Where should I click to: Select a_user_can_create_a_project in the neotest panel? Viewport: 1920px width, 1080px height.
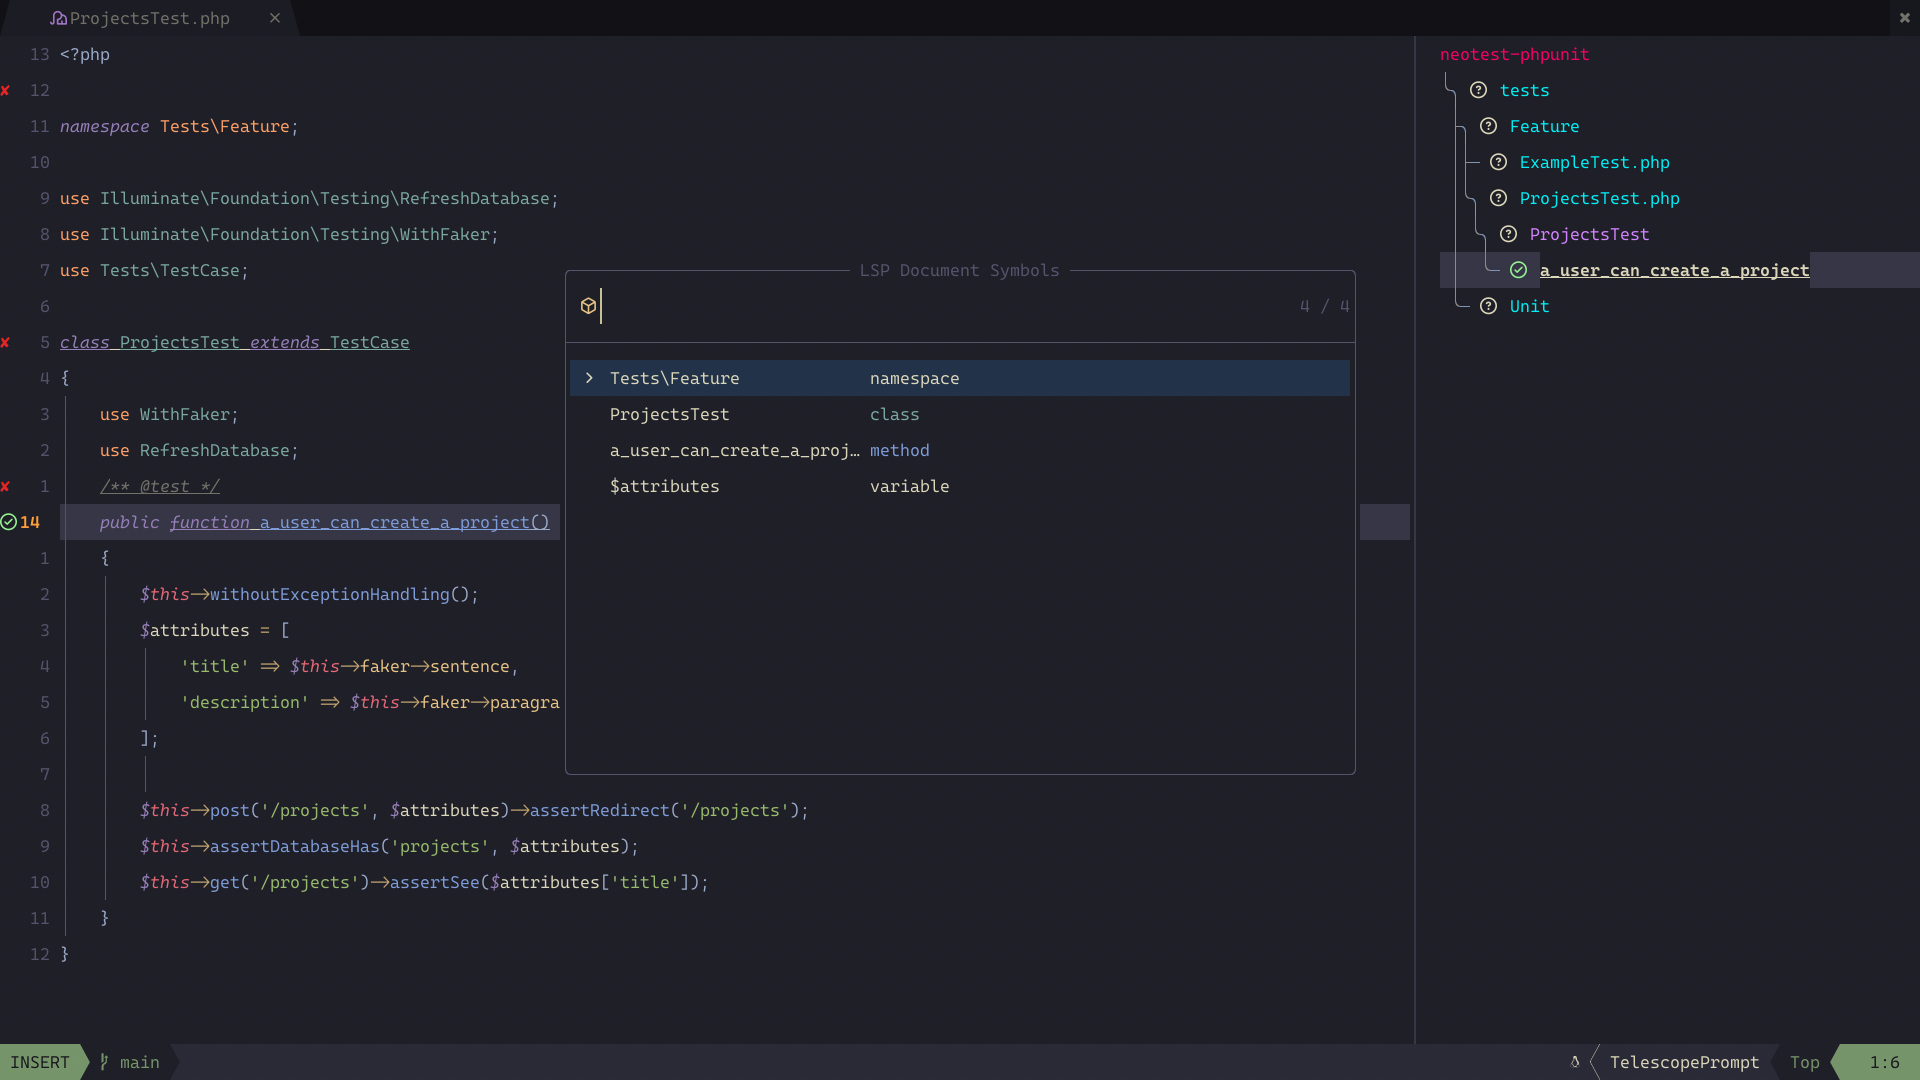[1674, 270]
